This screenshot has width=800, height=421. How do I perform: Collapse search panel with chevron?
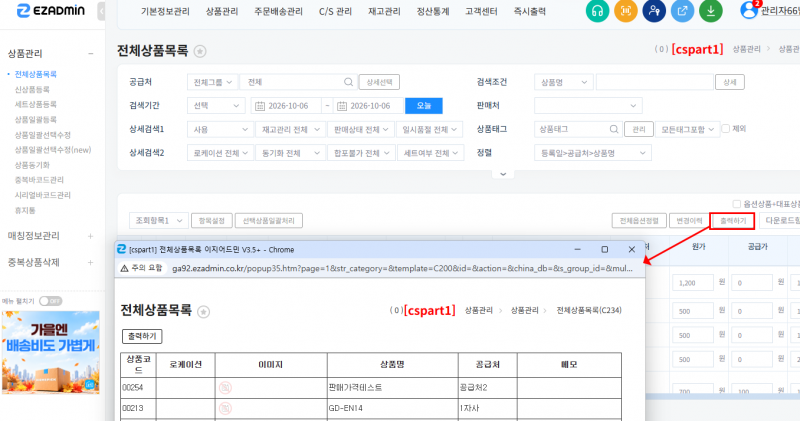503,174
